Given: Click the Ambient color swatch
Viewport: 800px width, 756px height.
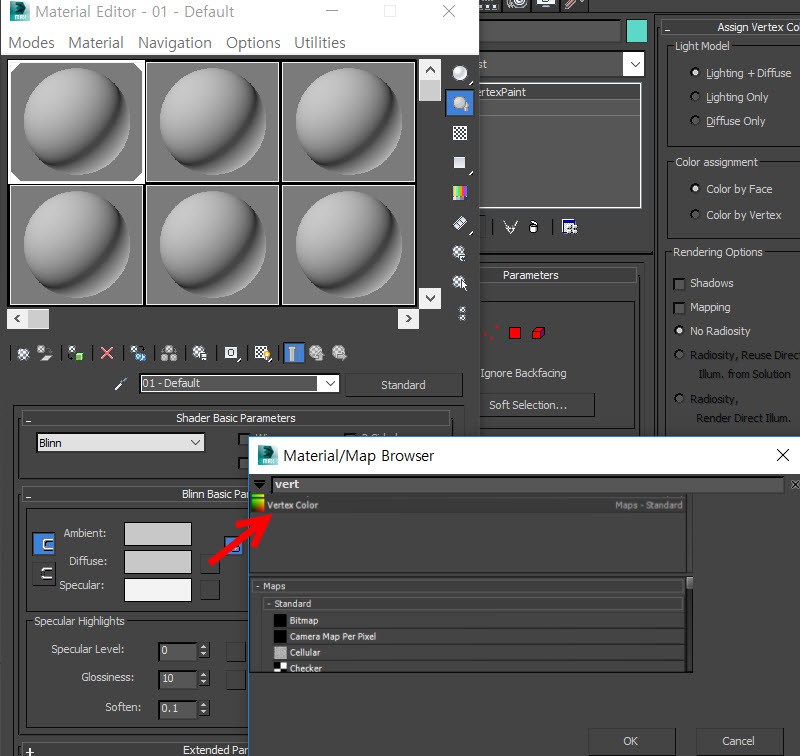Looking at the screenshot, I should pos(158,534).
